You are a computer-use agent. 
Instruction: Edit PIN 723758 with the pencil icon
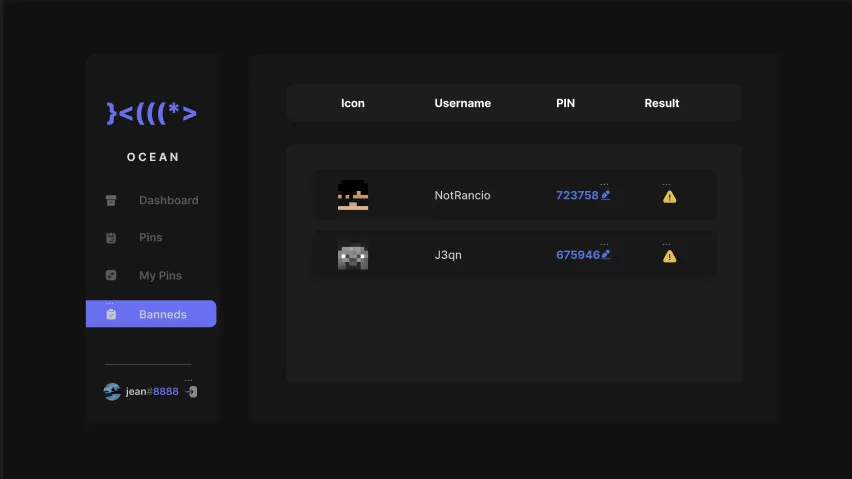pyautogui.click(x=606, y=195)
